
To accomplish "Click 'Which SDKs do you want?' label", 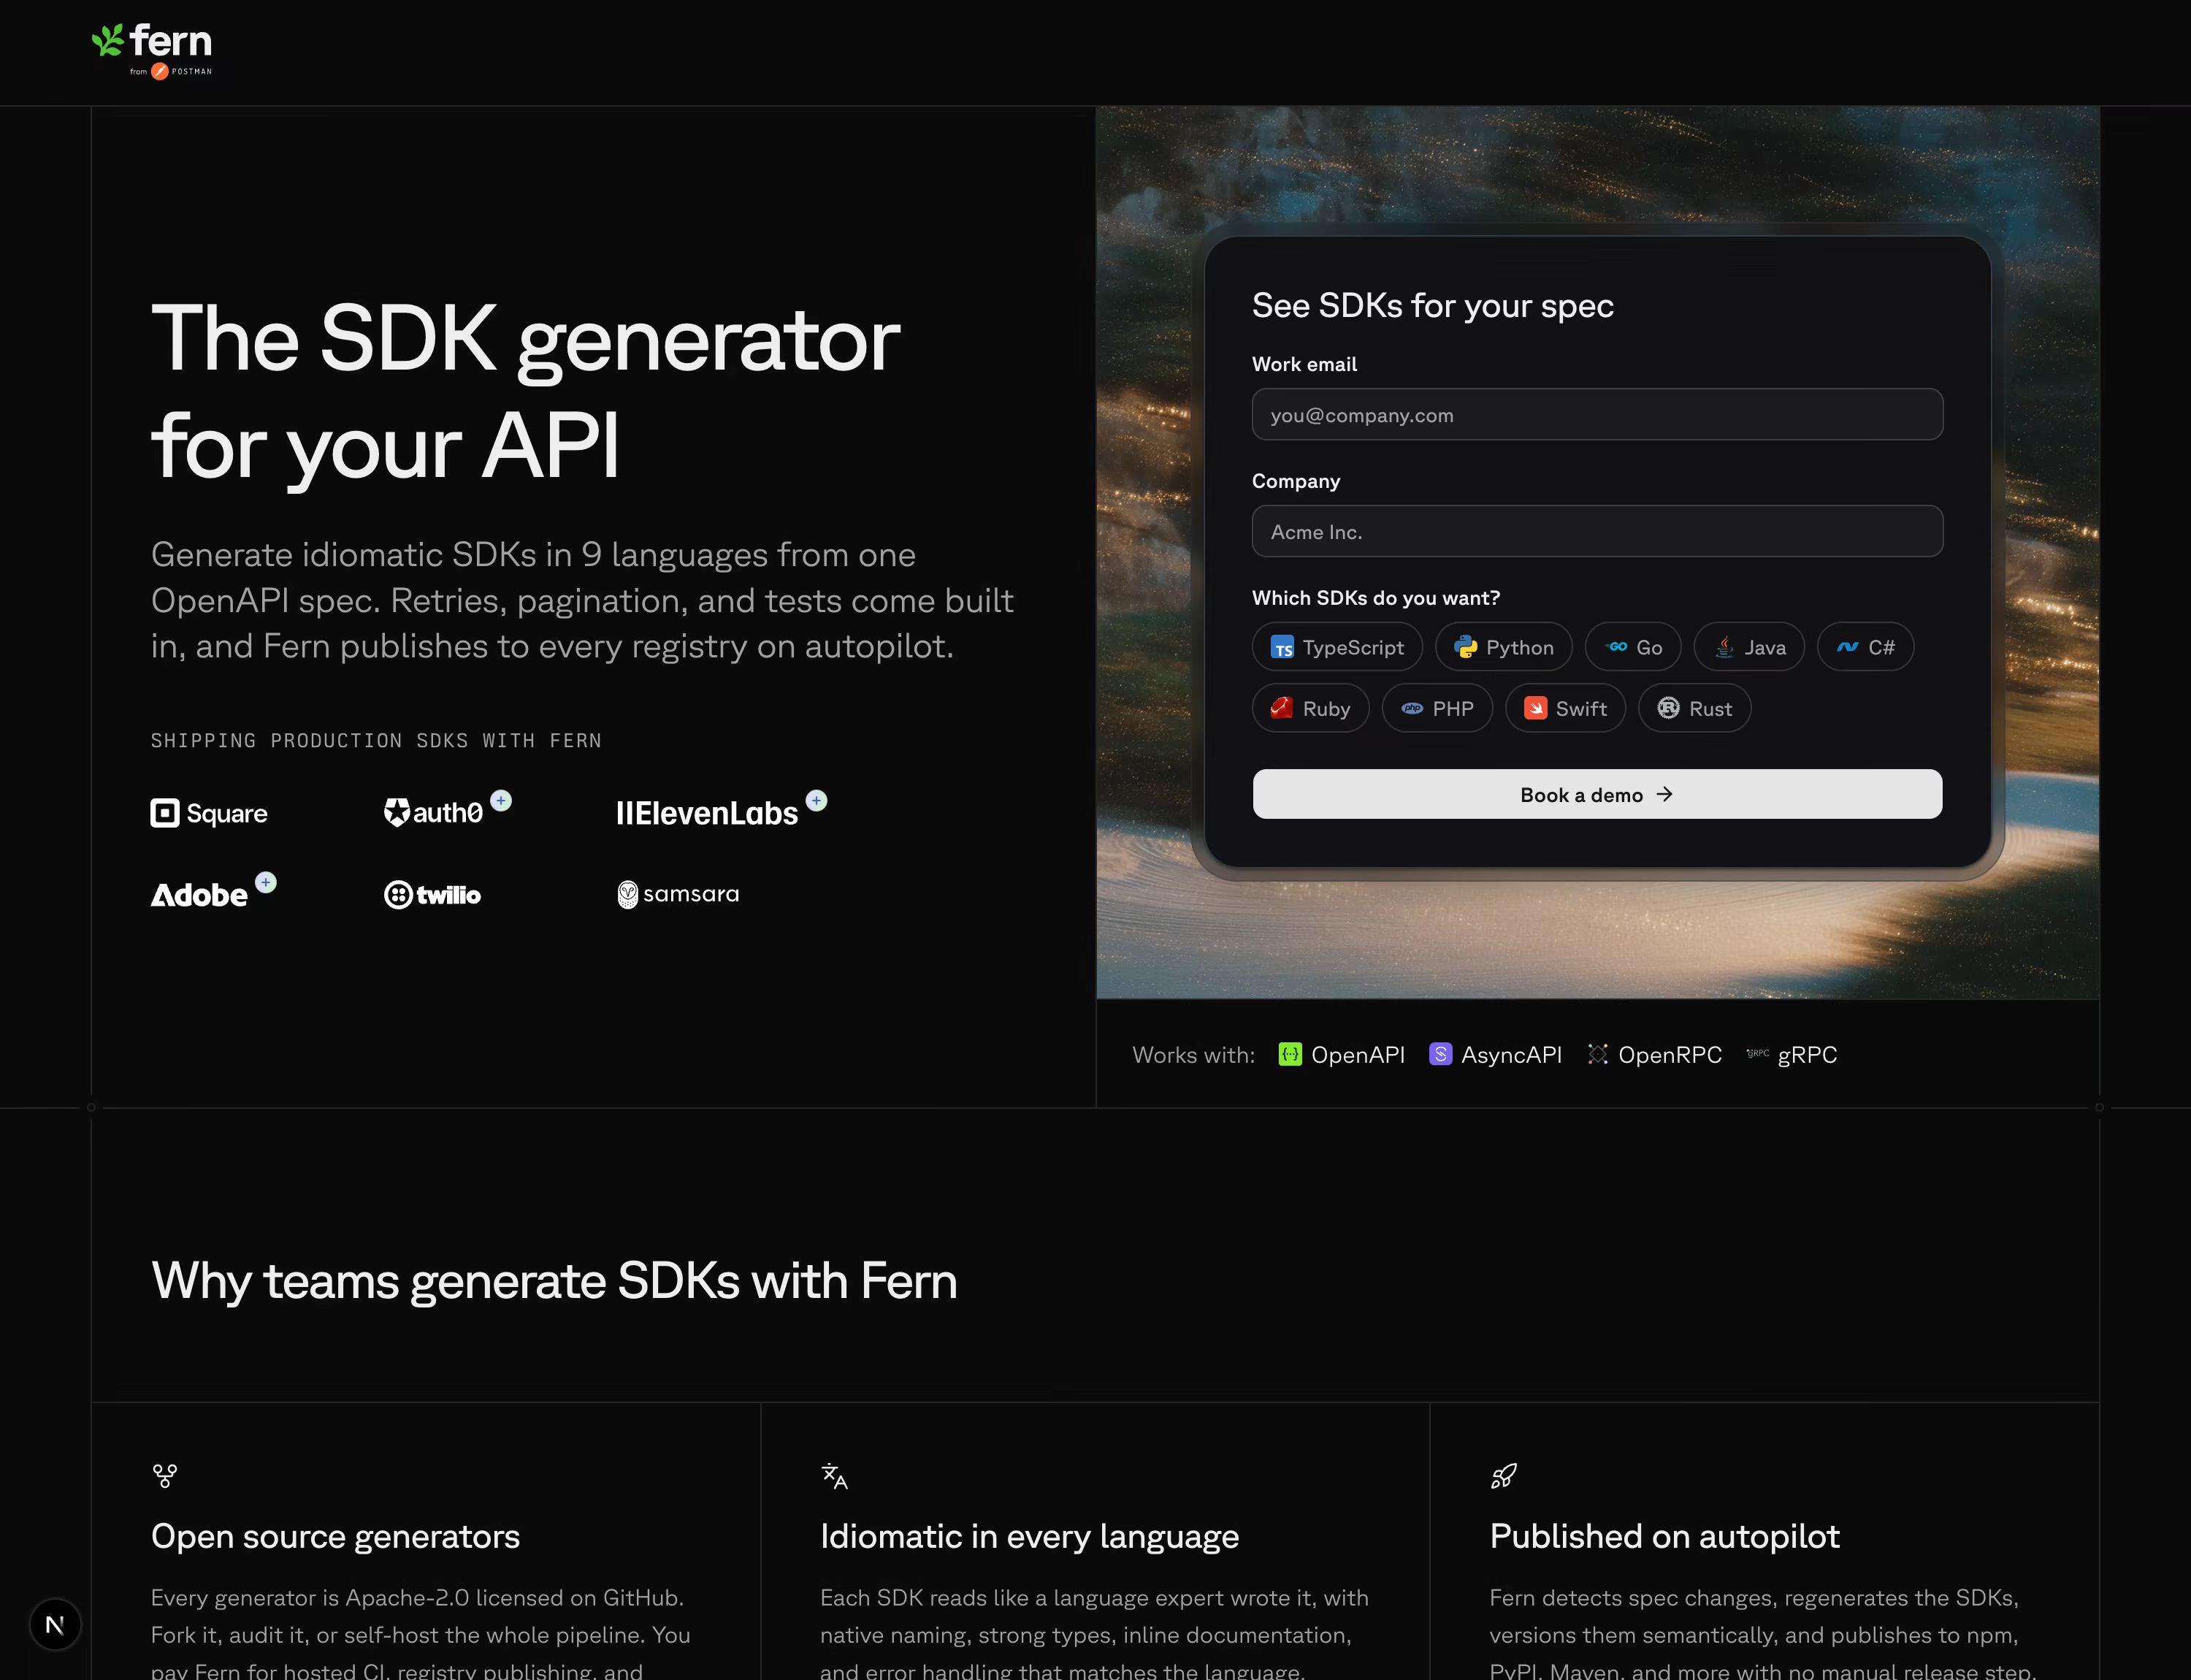I will tap(1376, 598).
